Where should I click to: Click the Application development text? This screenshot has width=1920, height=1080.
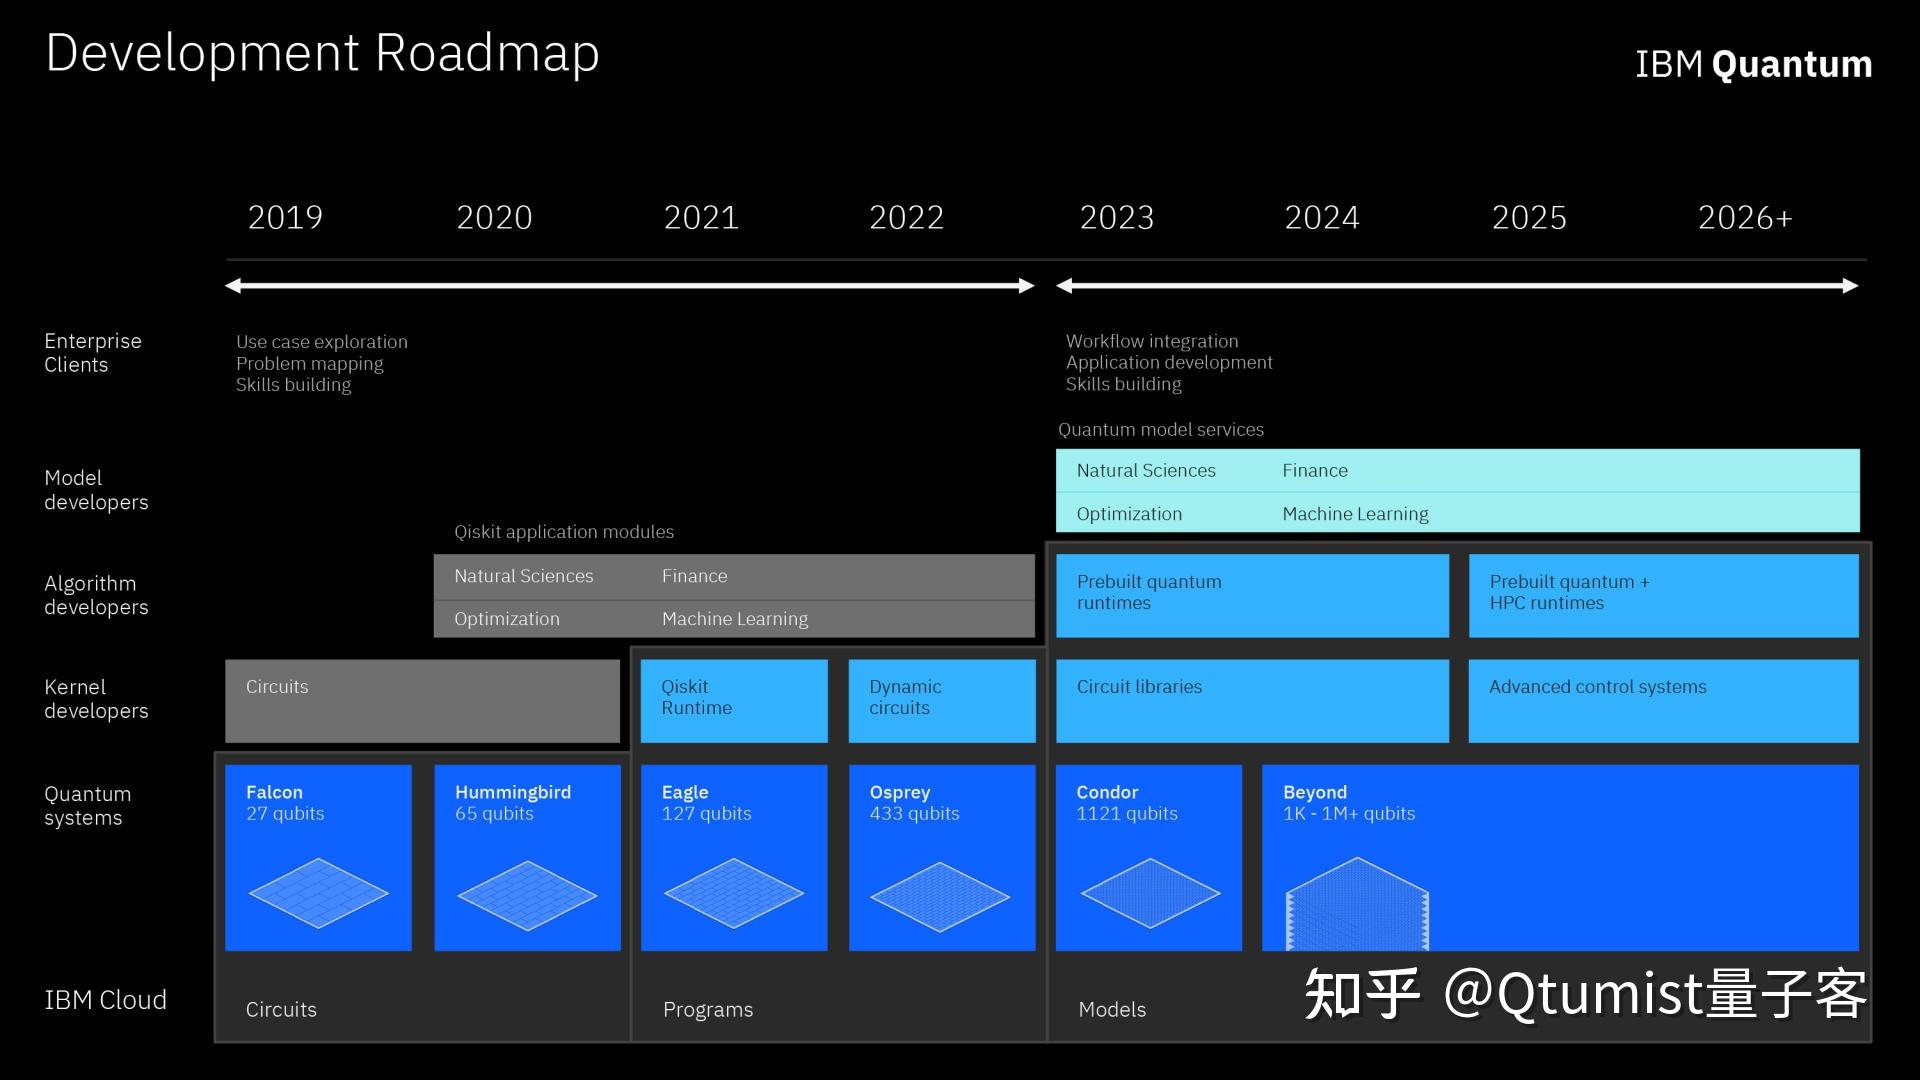[x=1169, y=363]
